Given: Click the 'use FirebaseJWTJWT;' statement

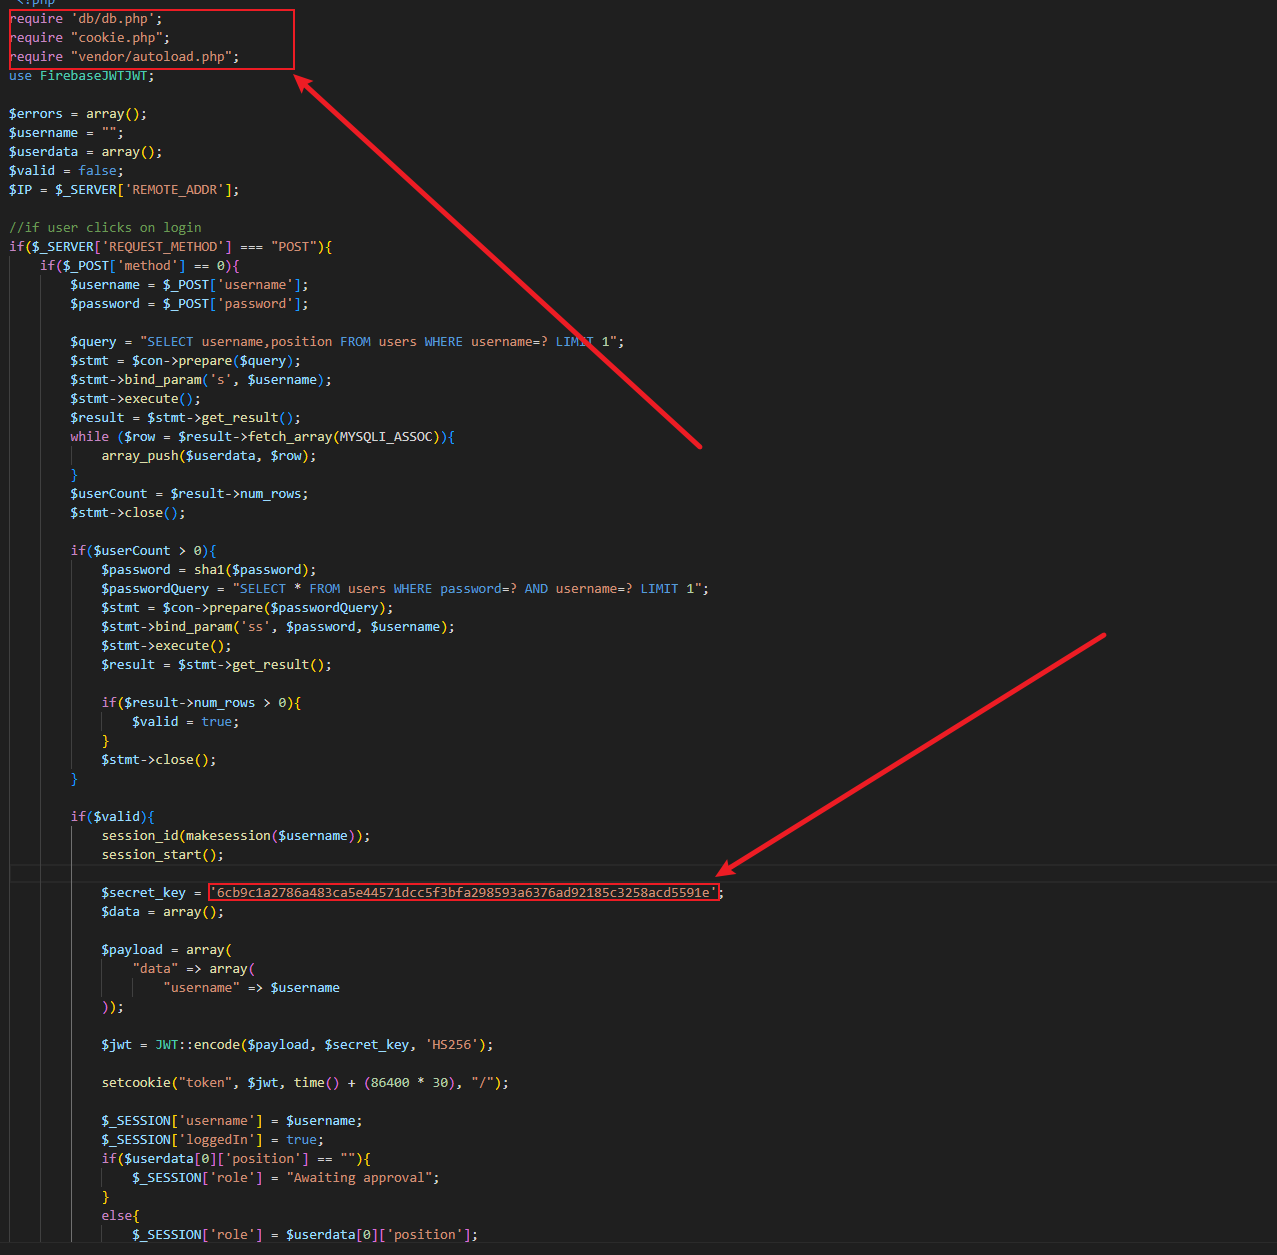Looking at the screenshot, I should (82, 76).
